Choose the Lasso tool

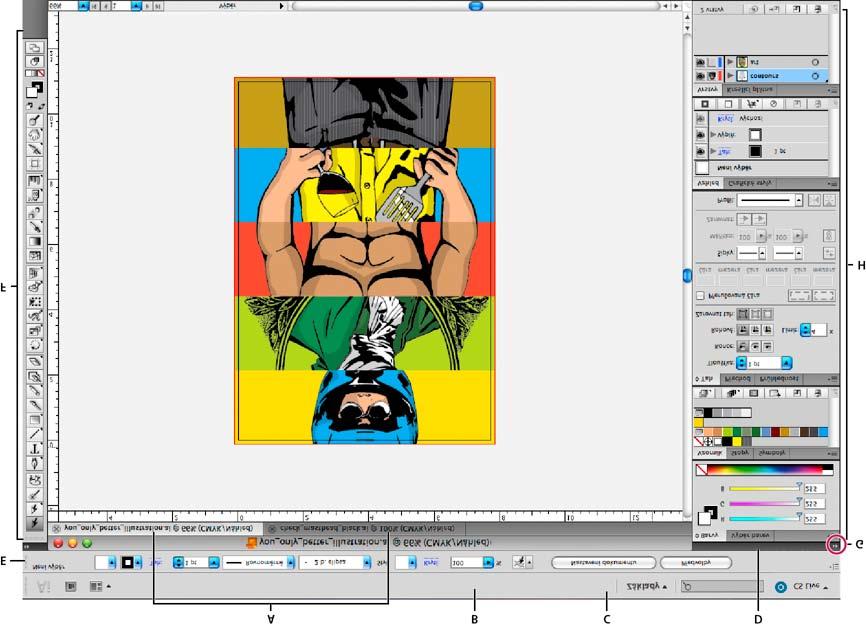coord(35,479)
